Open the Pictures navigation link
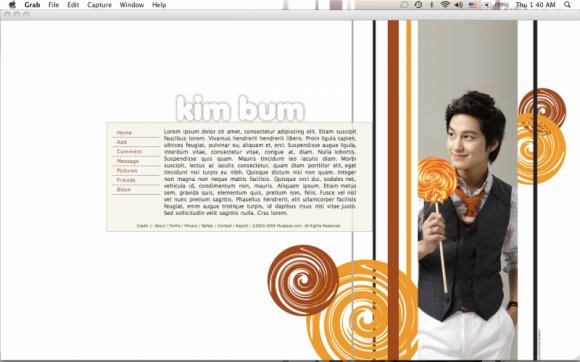The height and width of the screenshot is (362, 580). tap(127, 171)
